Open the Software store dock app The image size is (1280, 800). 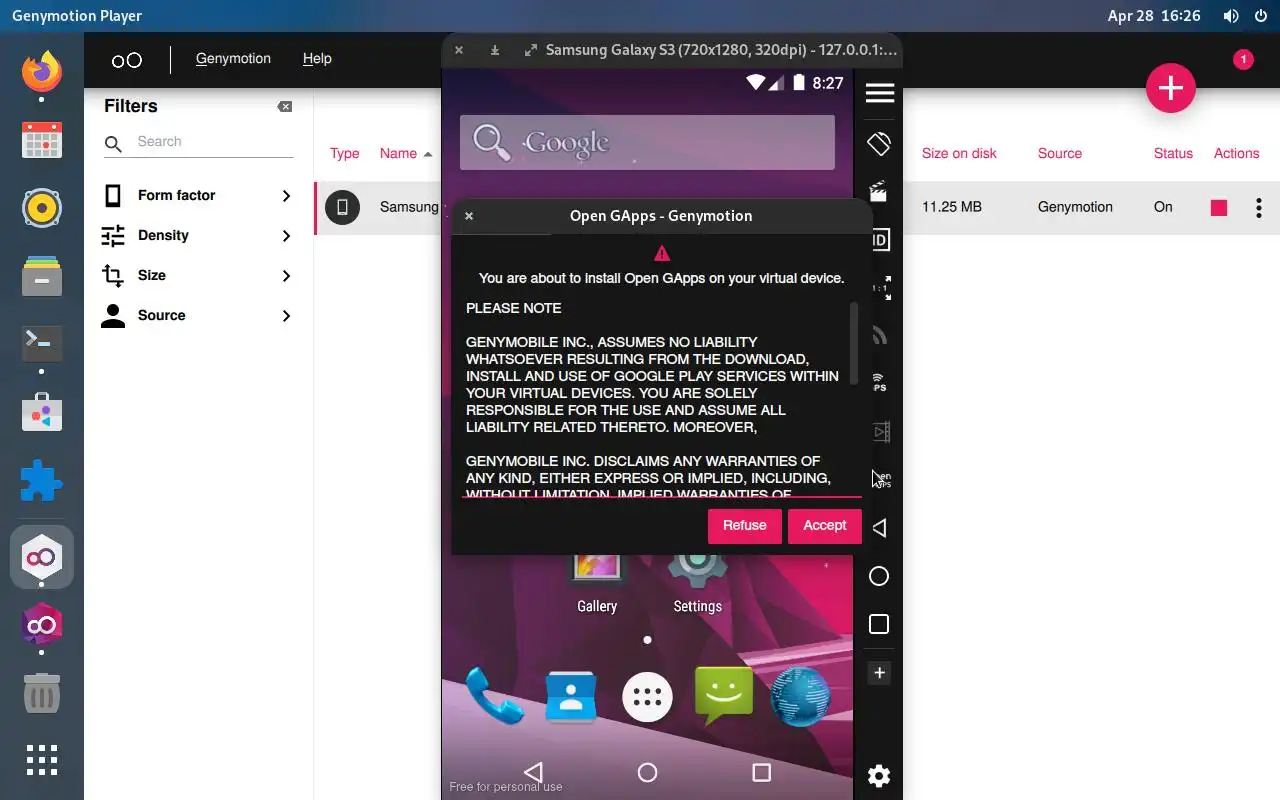point(42,412)
